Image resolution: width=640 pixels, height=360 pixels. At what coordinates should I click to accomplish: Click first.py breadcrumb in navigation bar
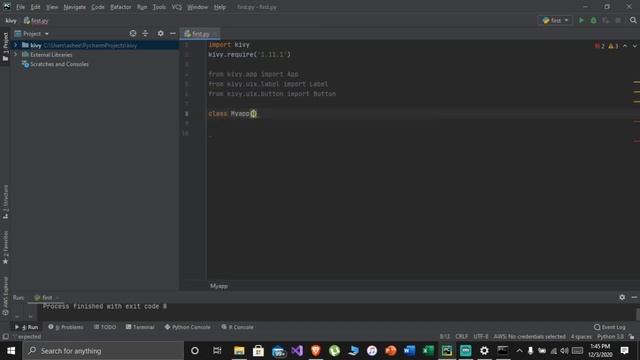point(36,20)
